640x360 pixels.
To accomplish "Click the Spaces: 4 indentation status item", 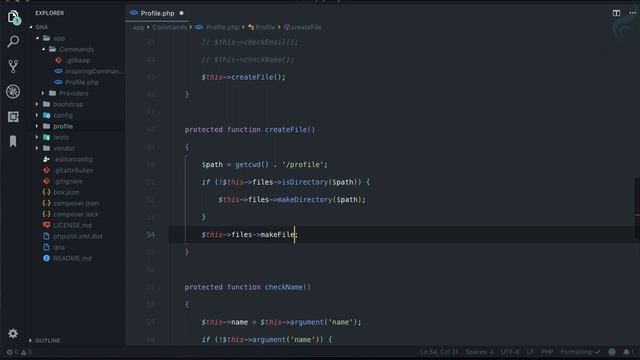I will (x=479, y=352).
